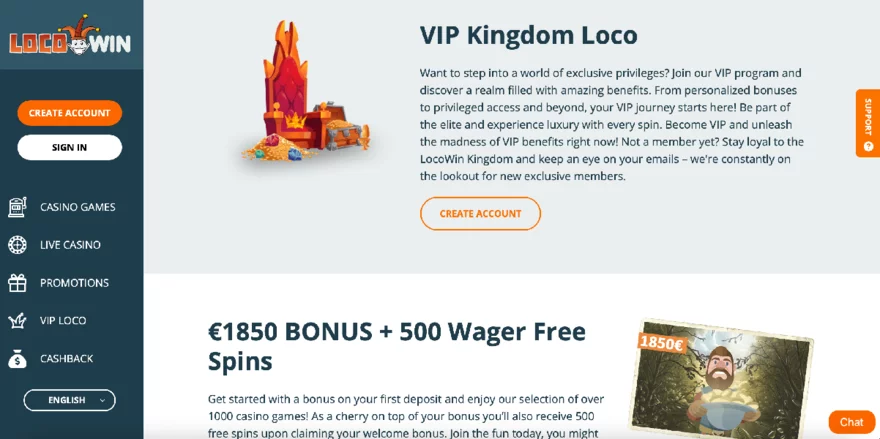Click the question mark on Support tab
The height and width of the screenshot is (439, 880).
coord(868,147)
